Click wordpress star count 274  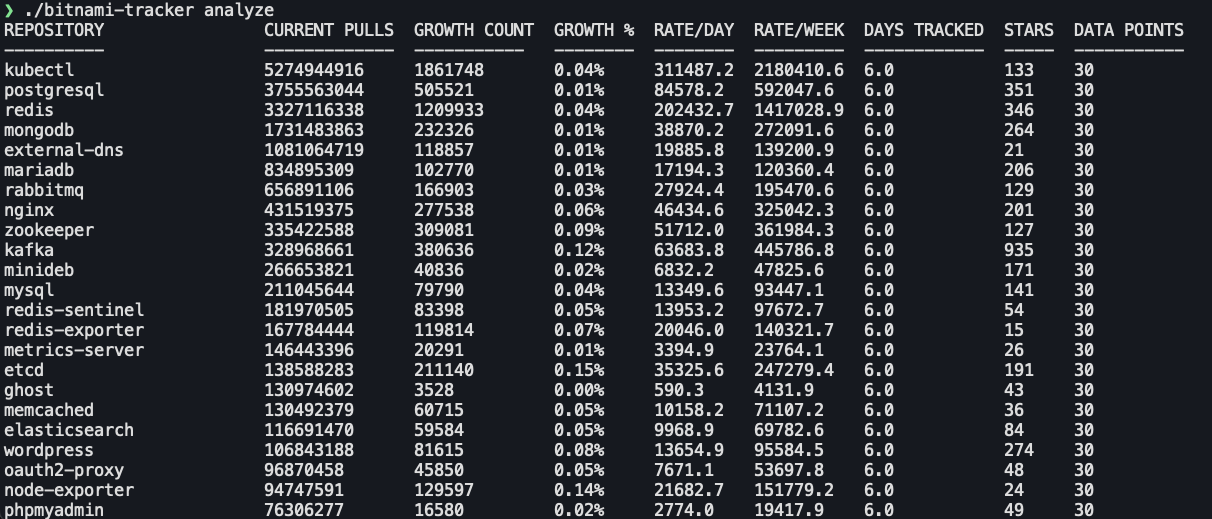click(1019, 450)
